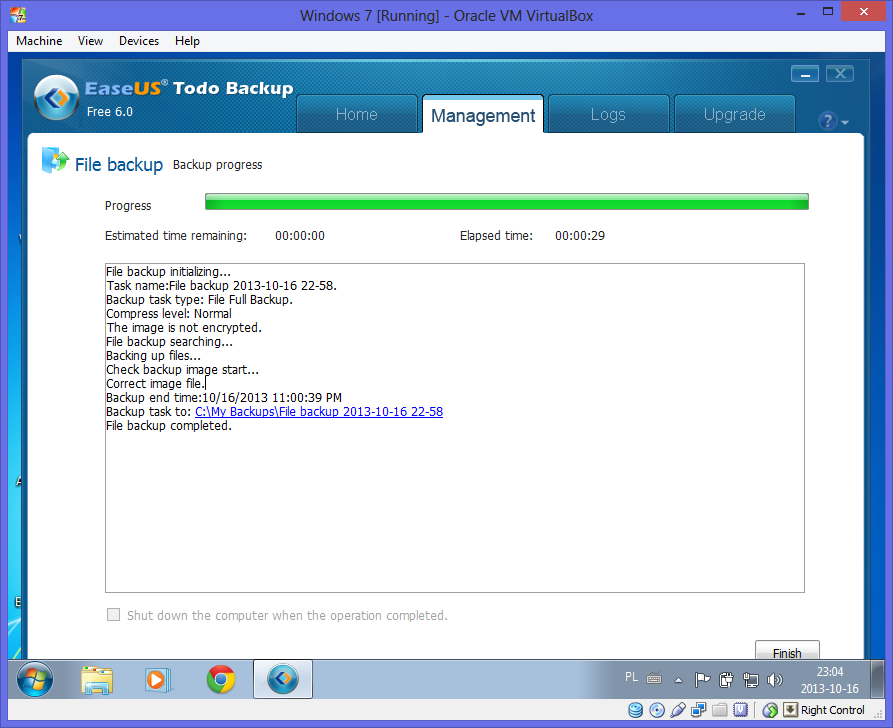Open the Logs tab

[608, 114]
